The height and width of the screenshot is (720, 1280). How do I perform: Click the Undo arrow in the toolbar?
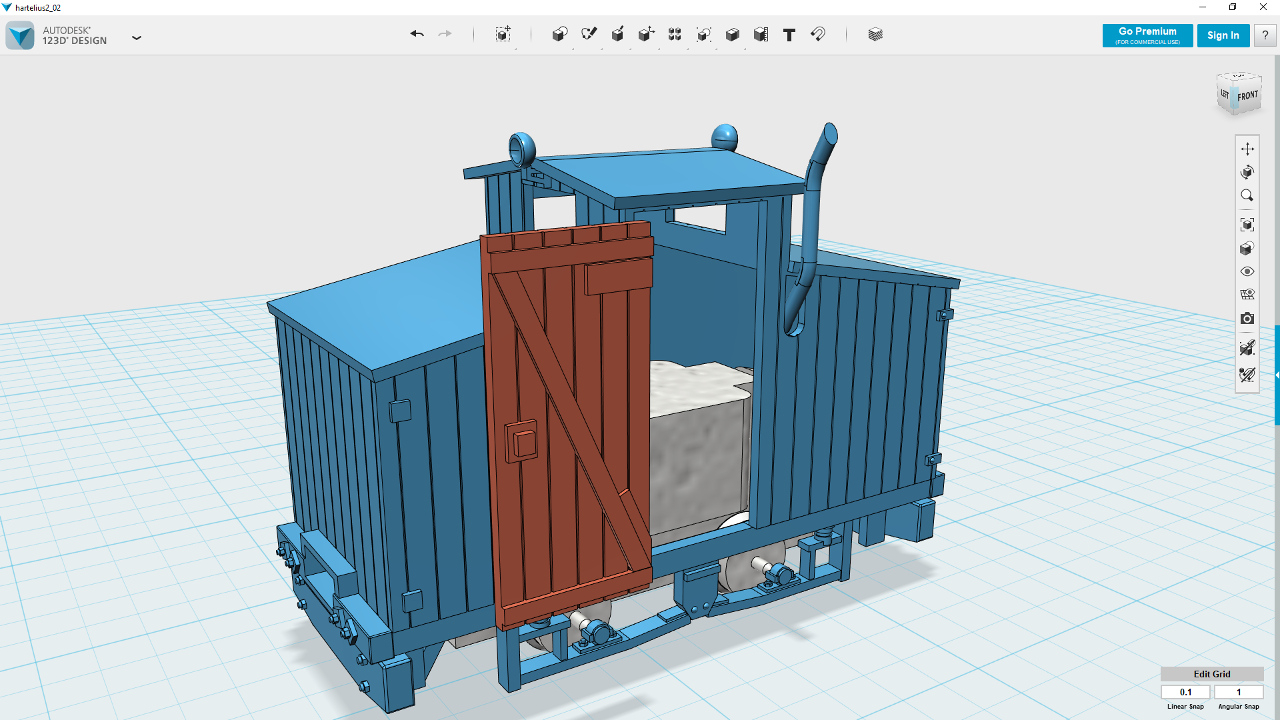pos(417,34)
